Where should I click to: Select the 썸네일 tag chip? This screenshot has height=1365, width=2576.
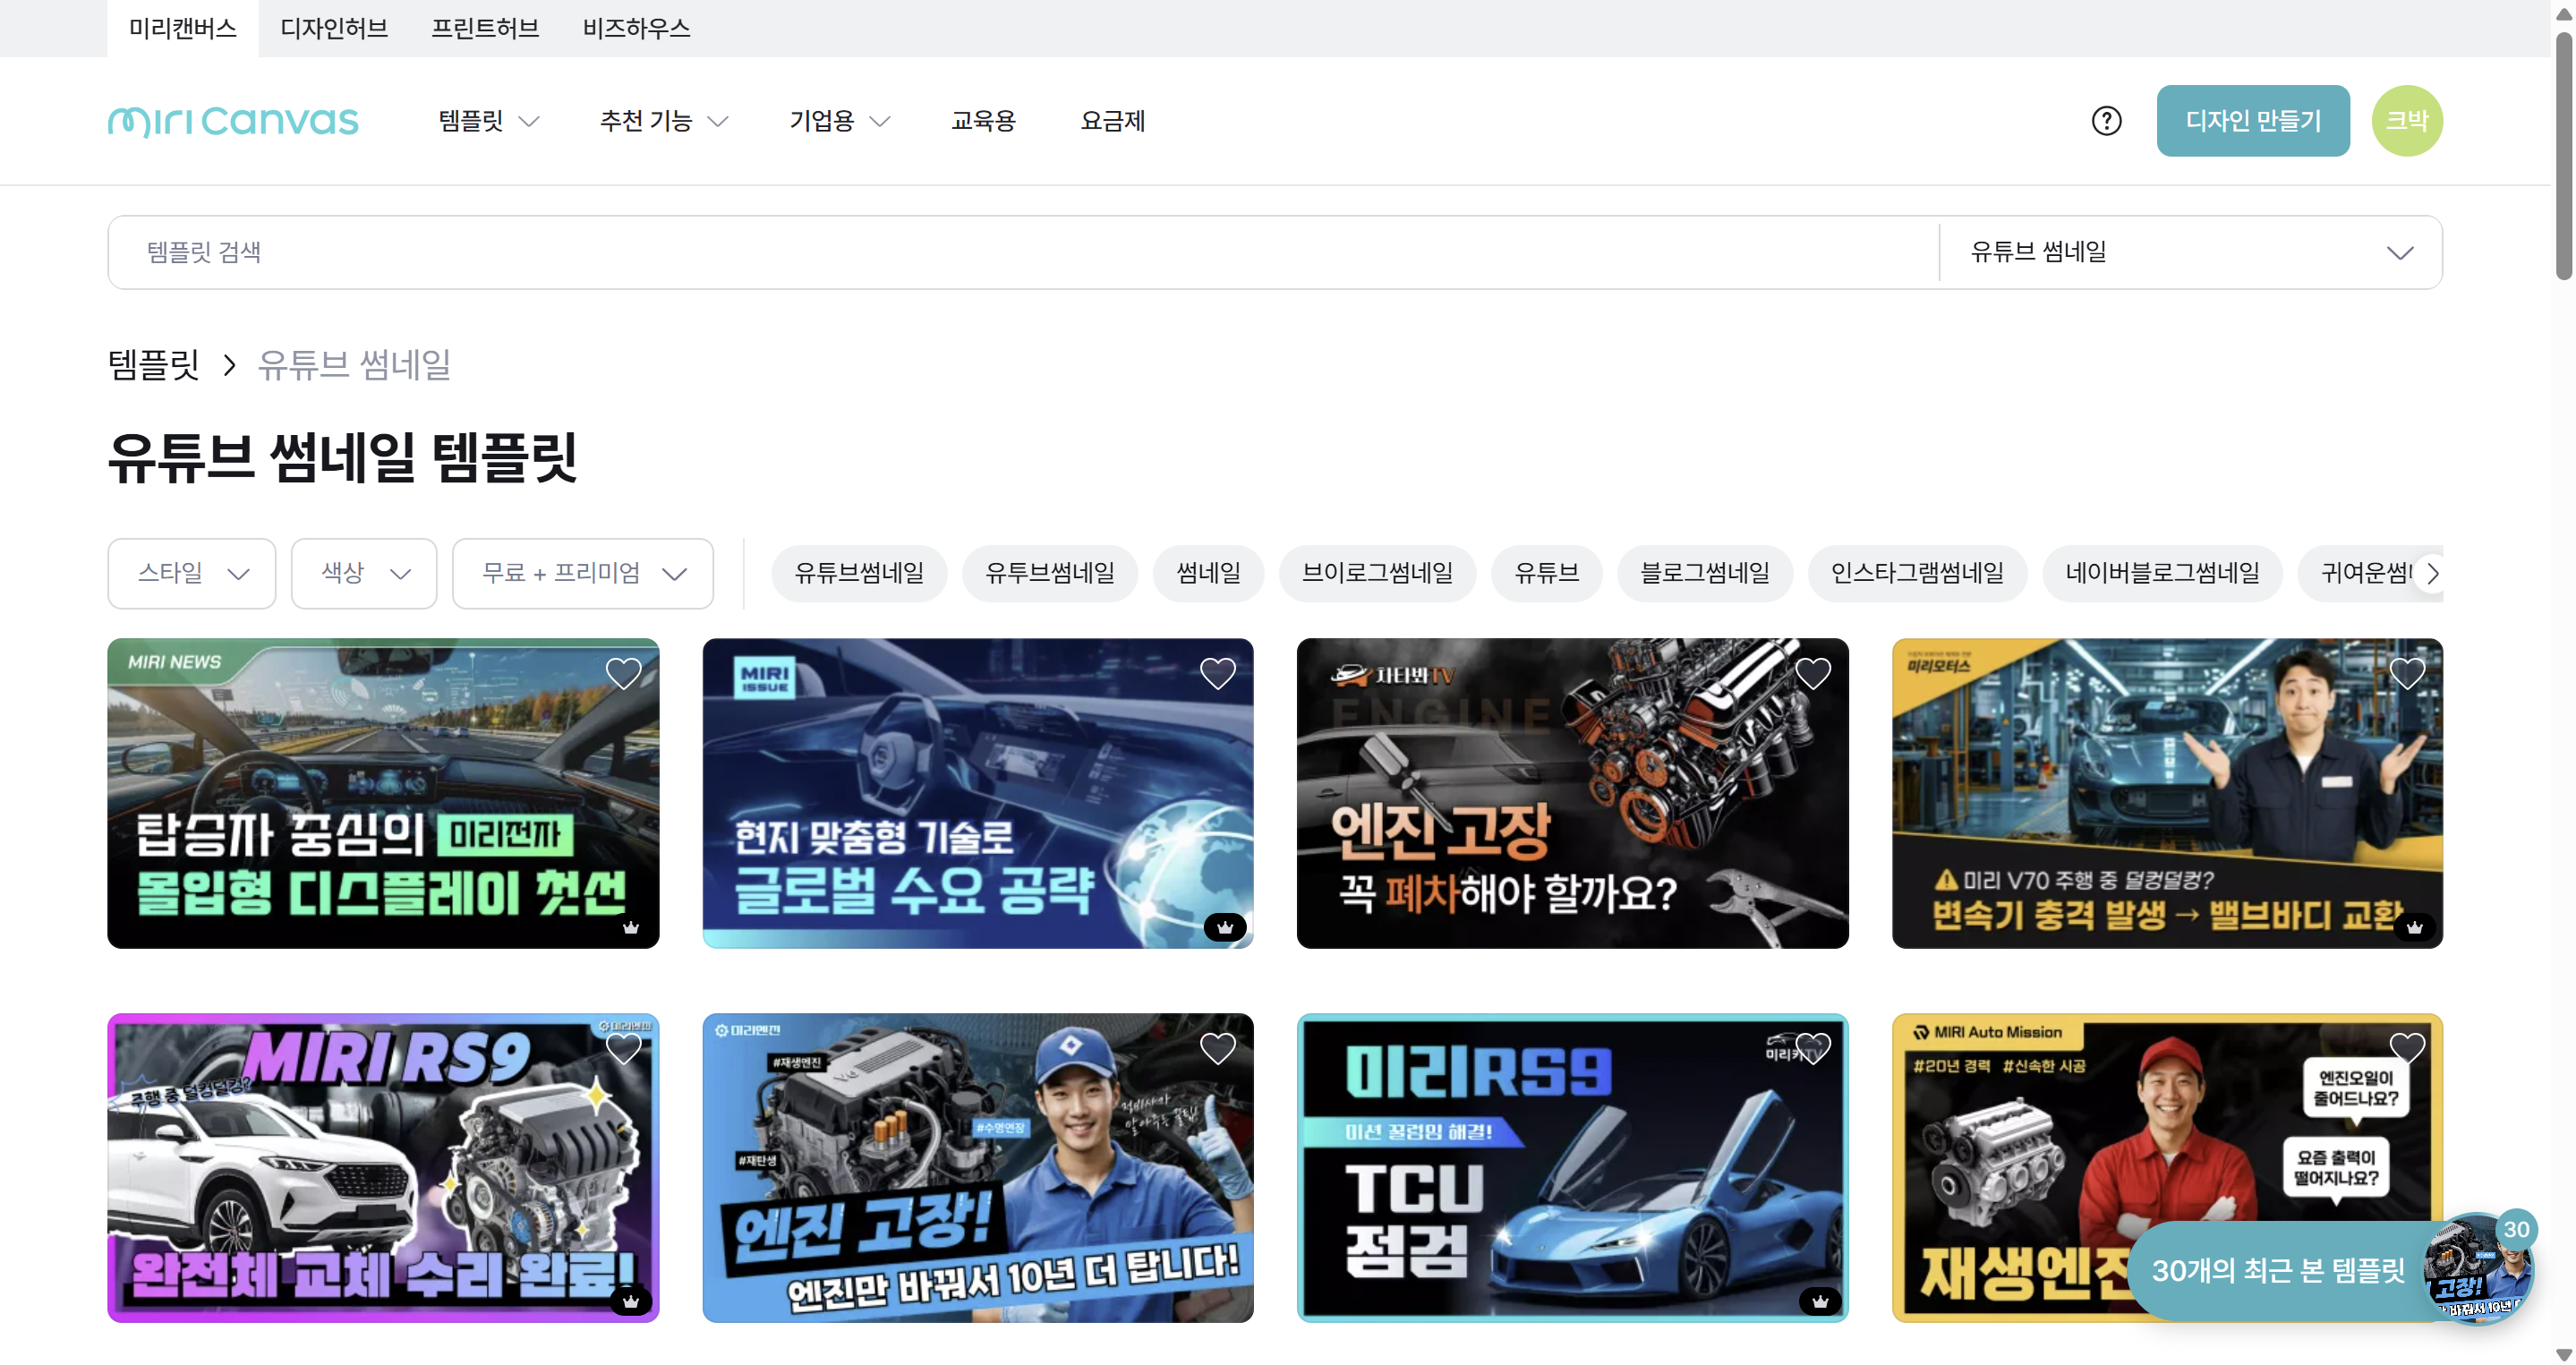point(1208,573)
